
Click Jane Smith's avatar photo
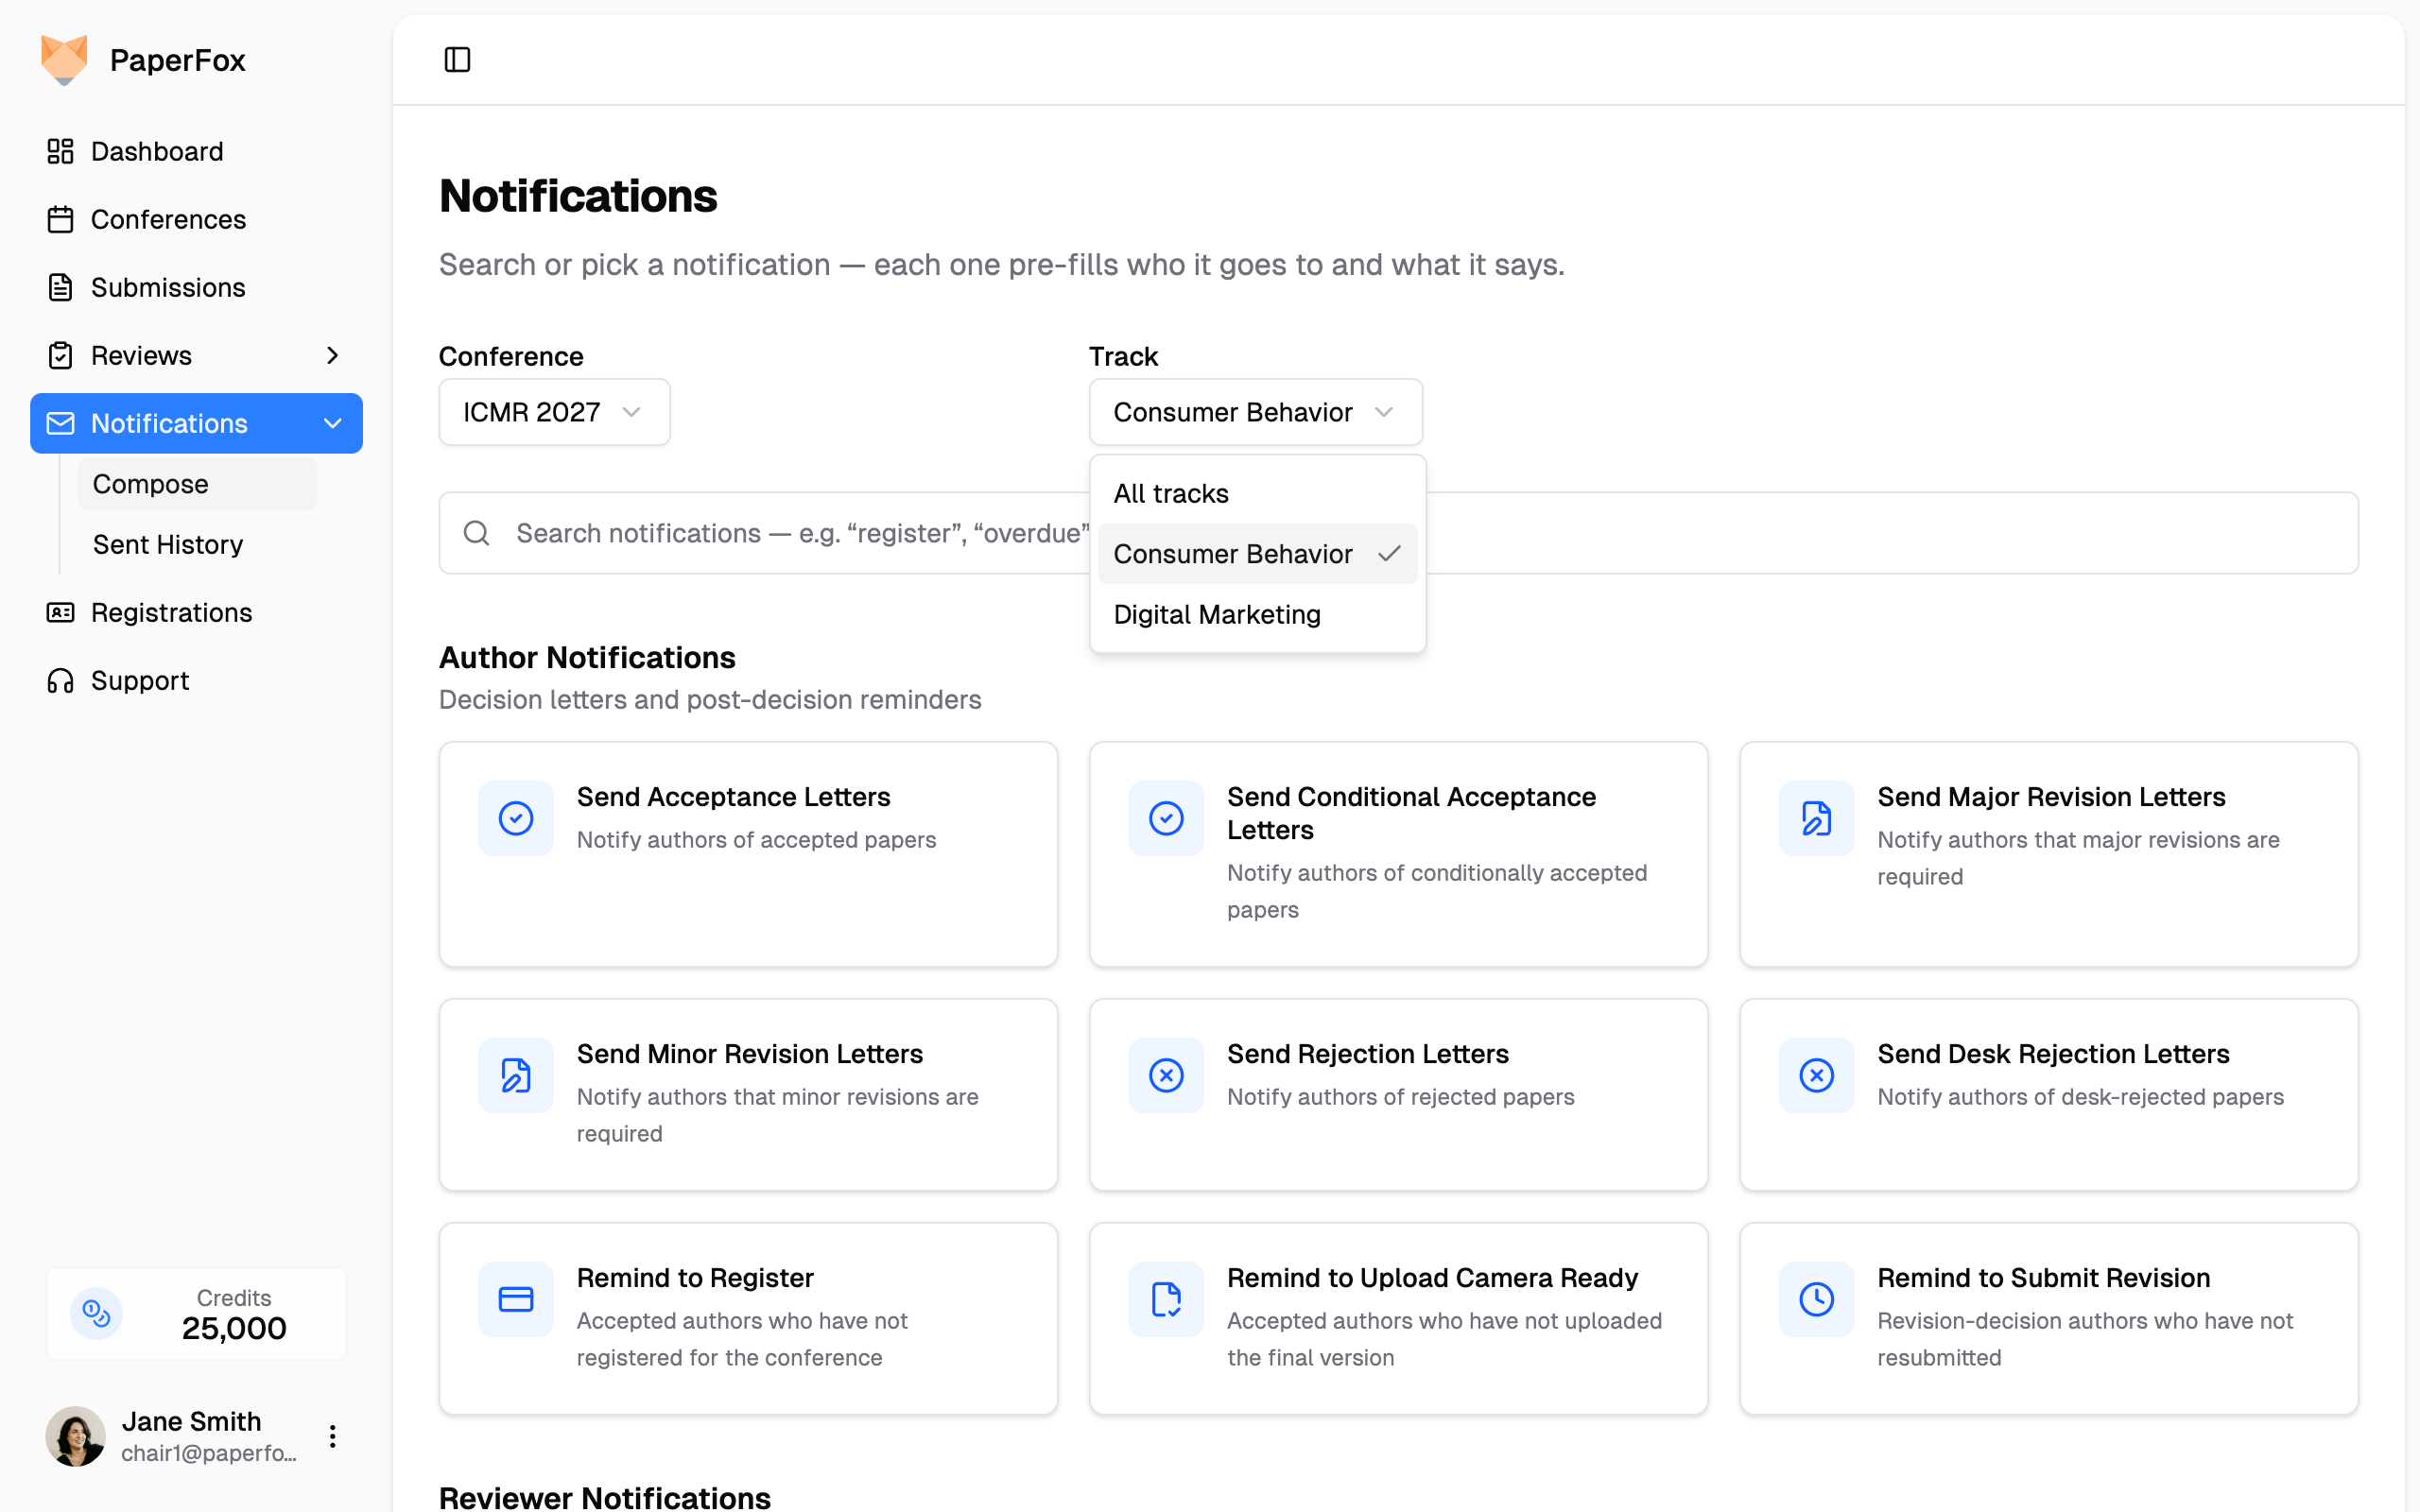click(75, 1437)
